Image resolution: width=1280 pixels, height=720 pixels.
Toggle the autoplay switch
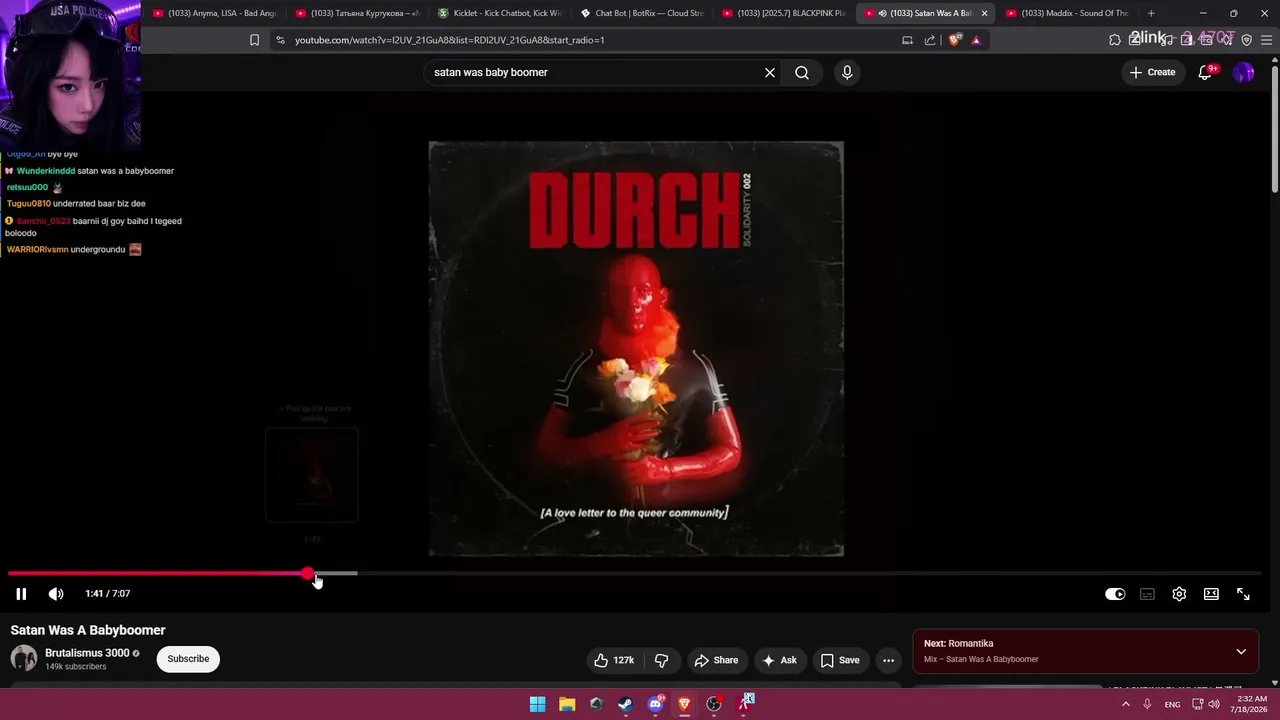coord(1115,594)
